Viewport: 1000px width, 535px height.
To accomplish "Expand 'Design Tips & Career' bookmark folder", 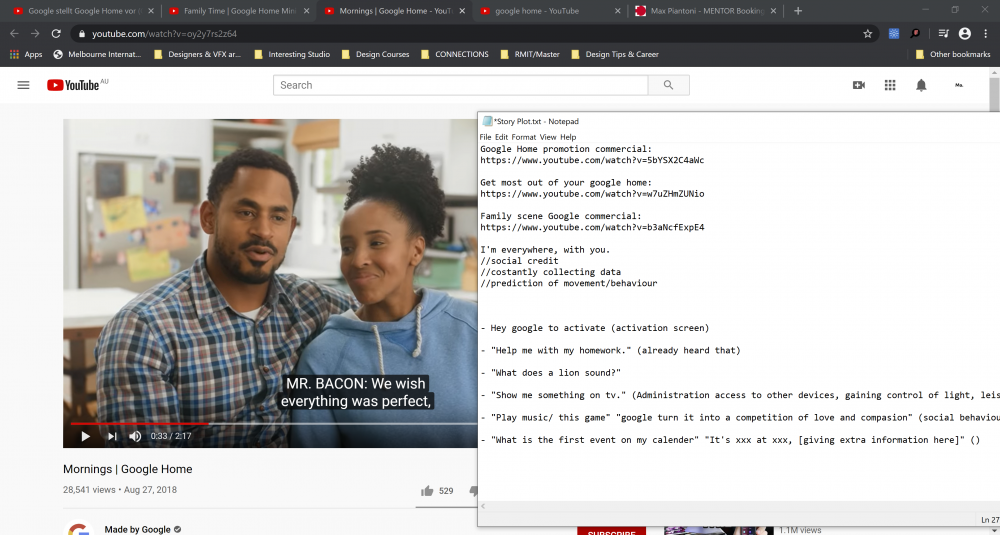I will 615,54.
